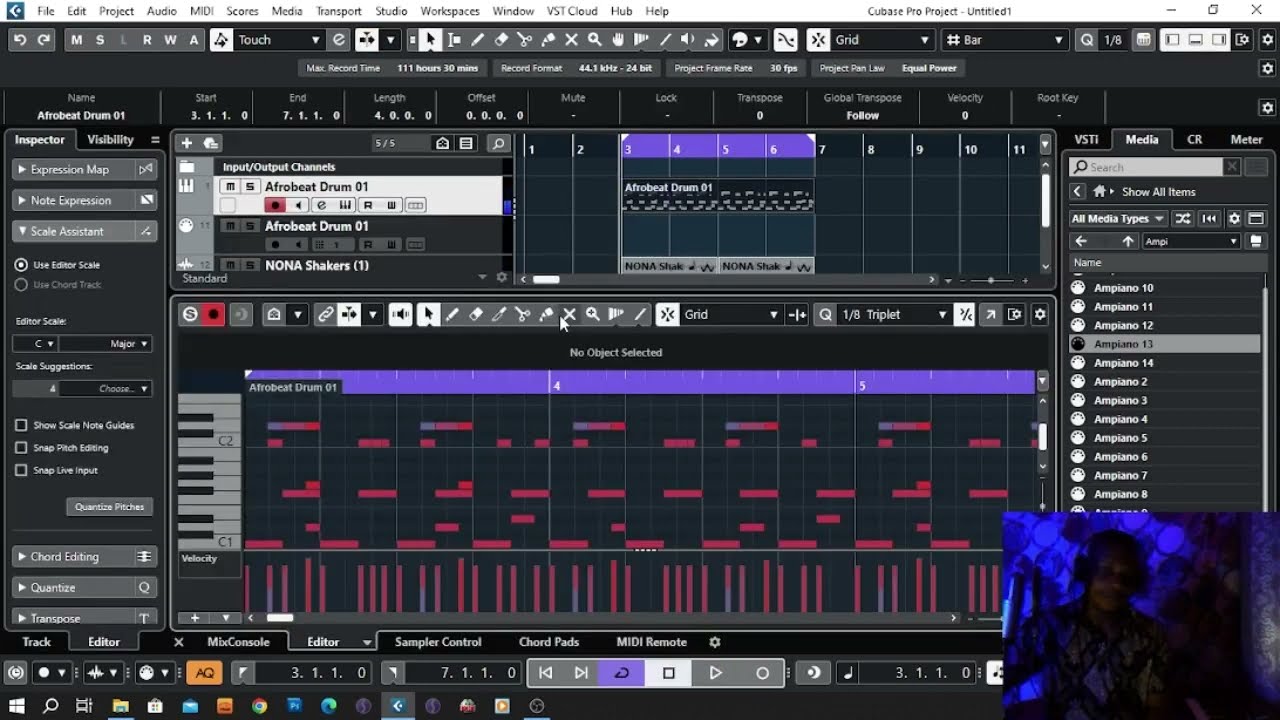Select the Trim tool in the key editor

499,314
